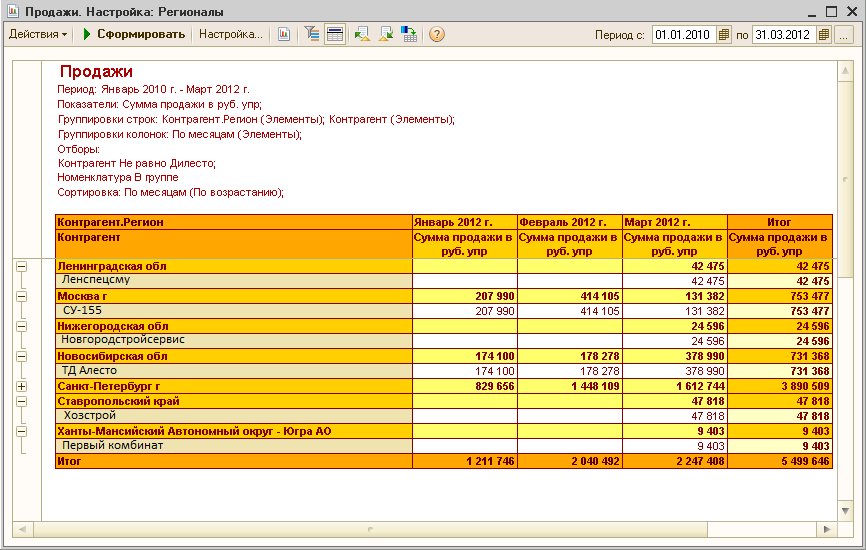Image resolution: width=866 pixels, height=550 pixels.
Task: Toggle the report header table icon
Action: [335, 34]
